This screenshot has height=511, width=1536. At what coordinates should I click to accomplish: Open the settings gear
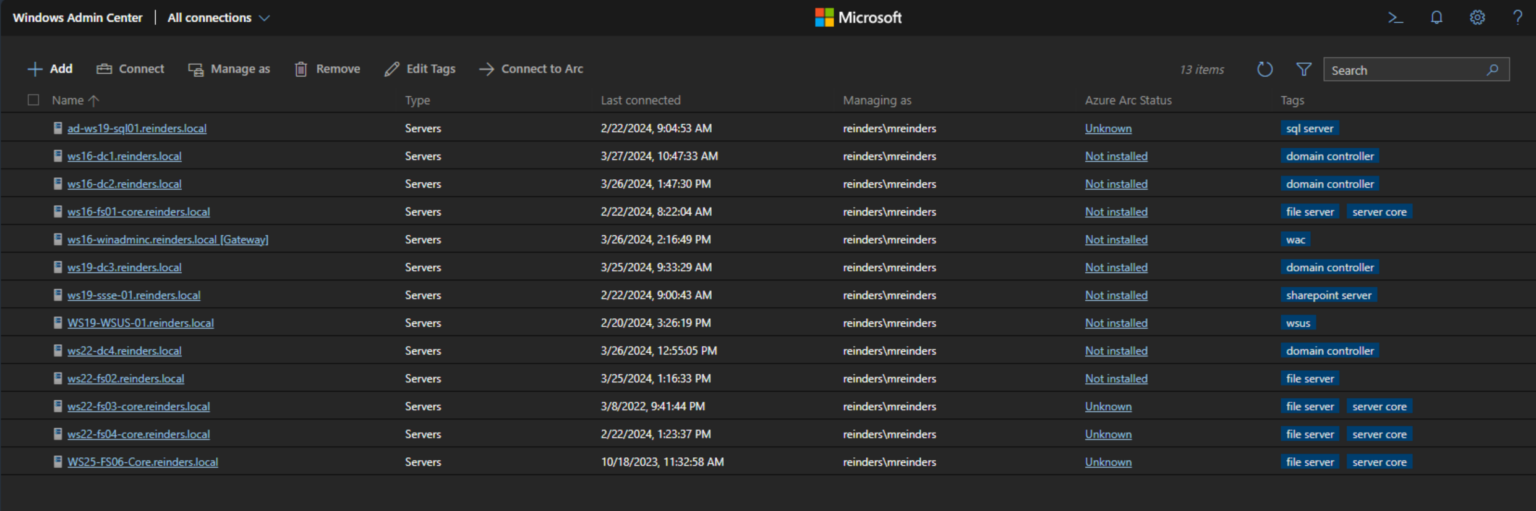(x=1477, y=17)
